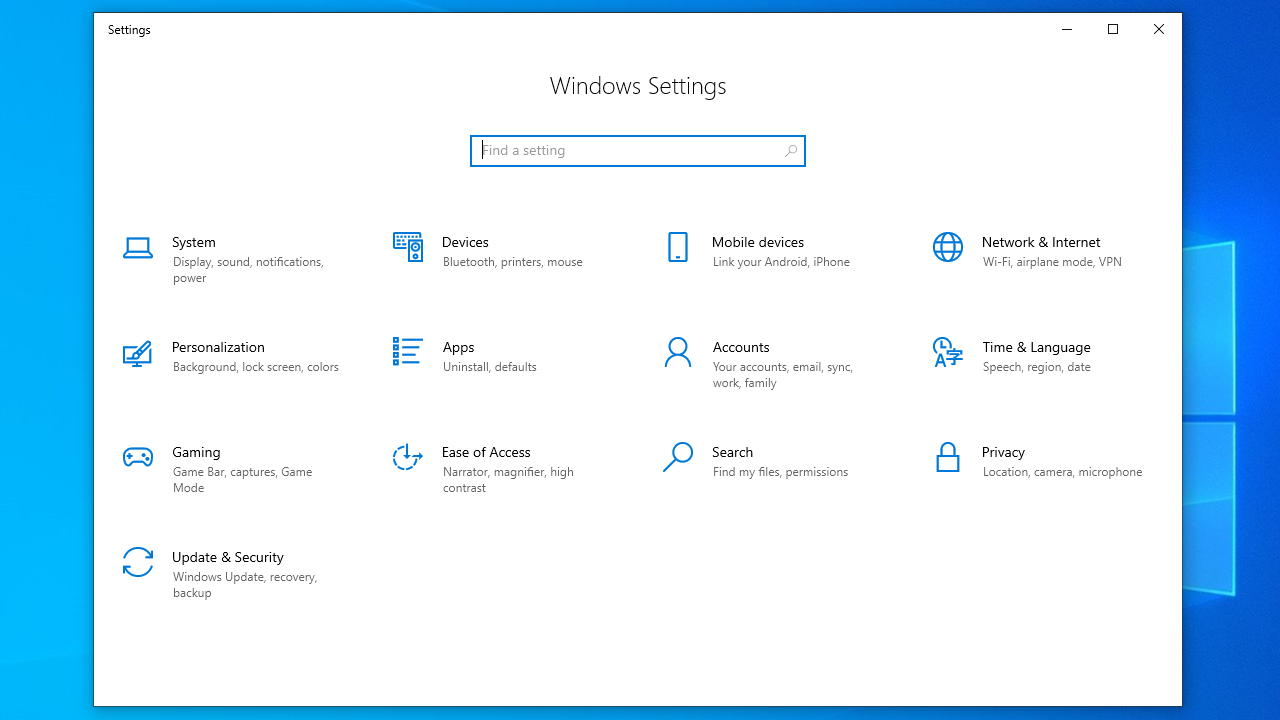Image resolution: width=1280 pixels, height=720 pixels.
Task: Click 'Windows Update, recovery, backup' description
Action: pos(245,585)
